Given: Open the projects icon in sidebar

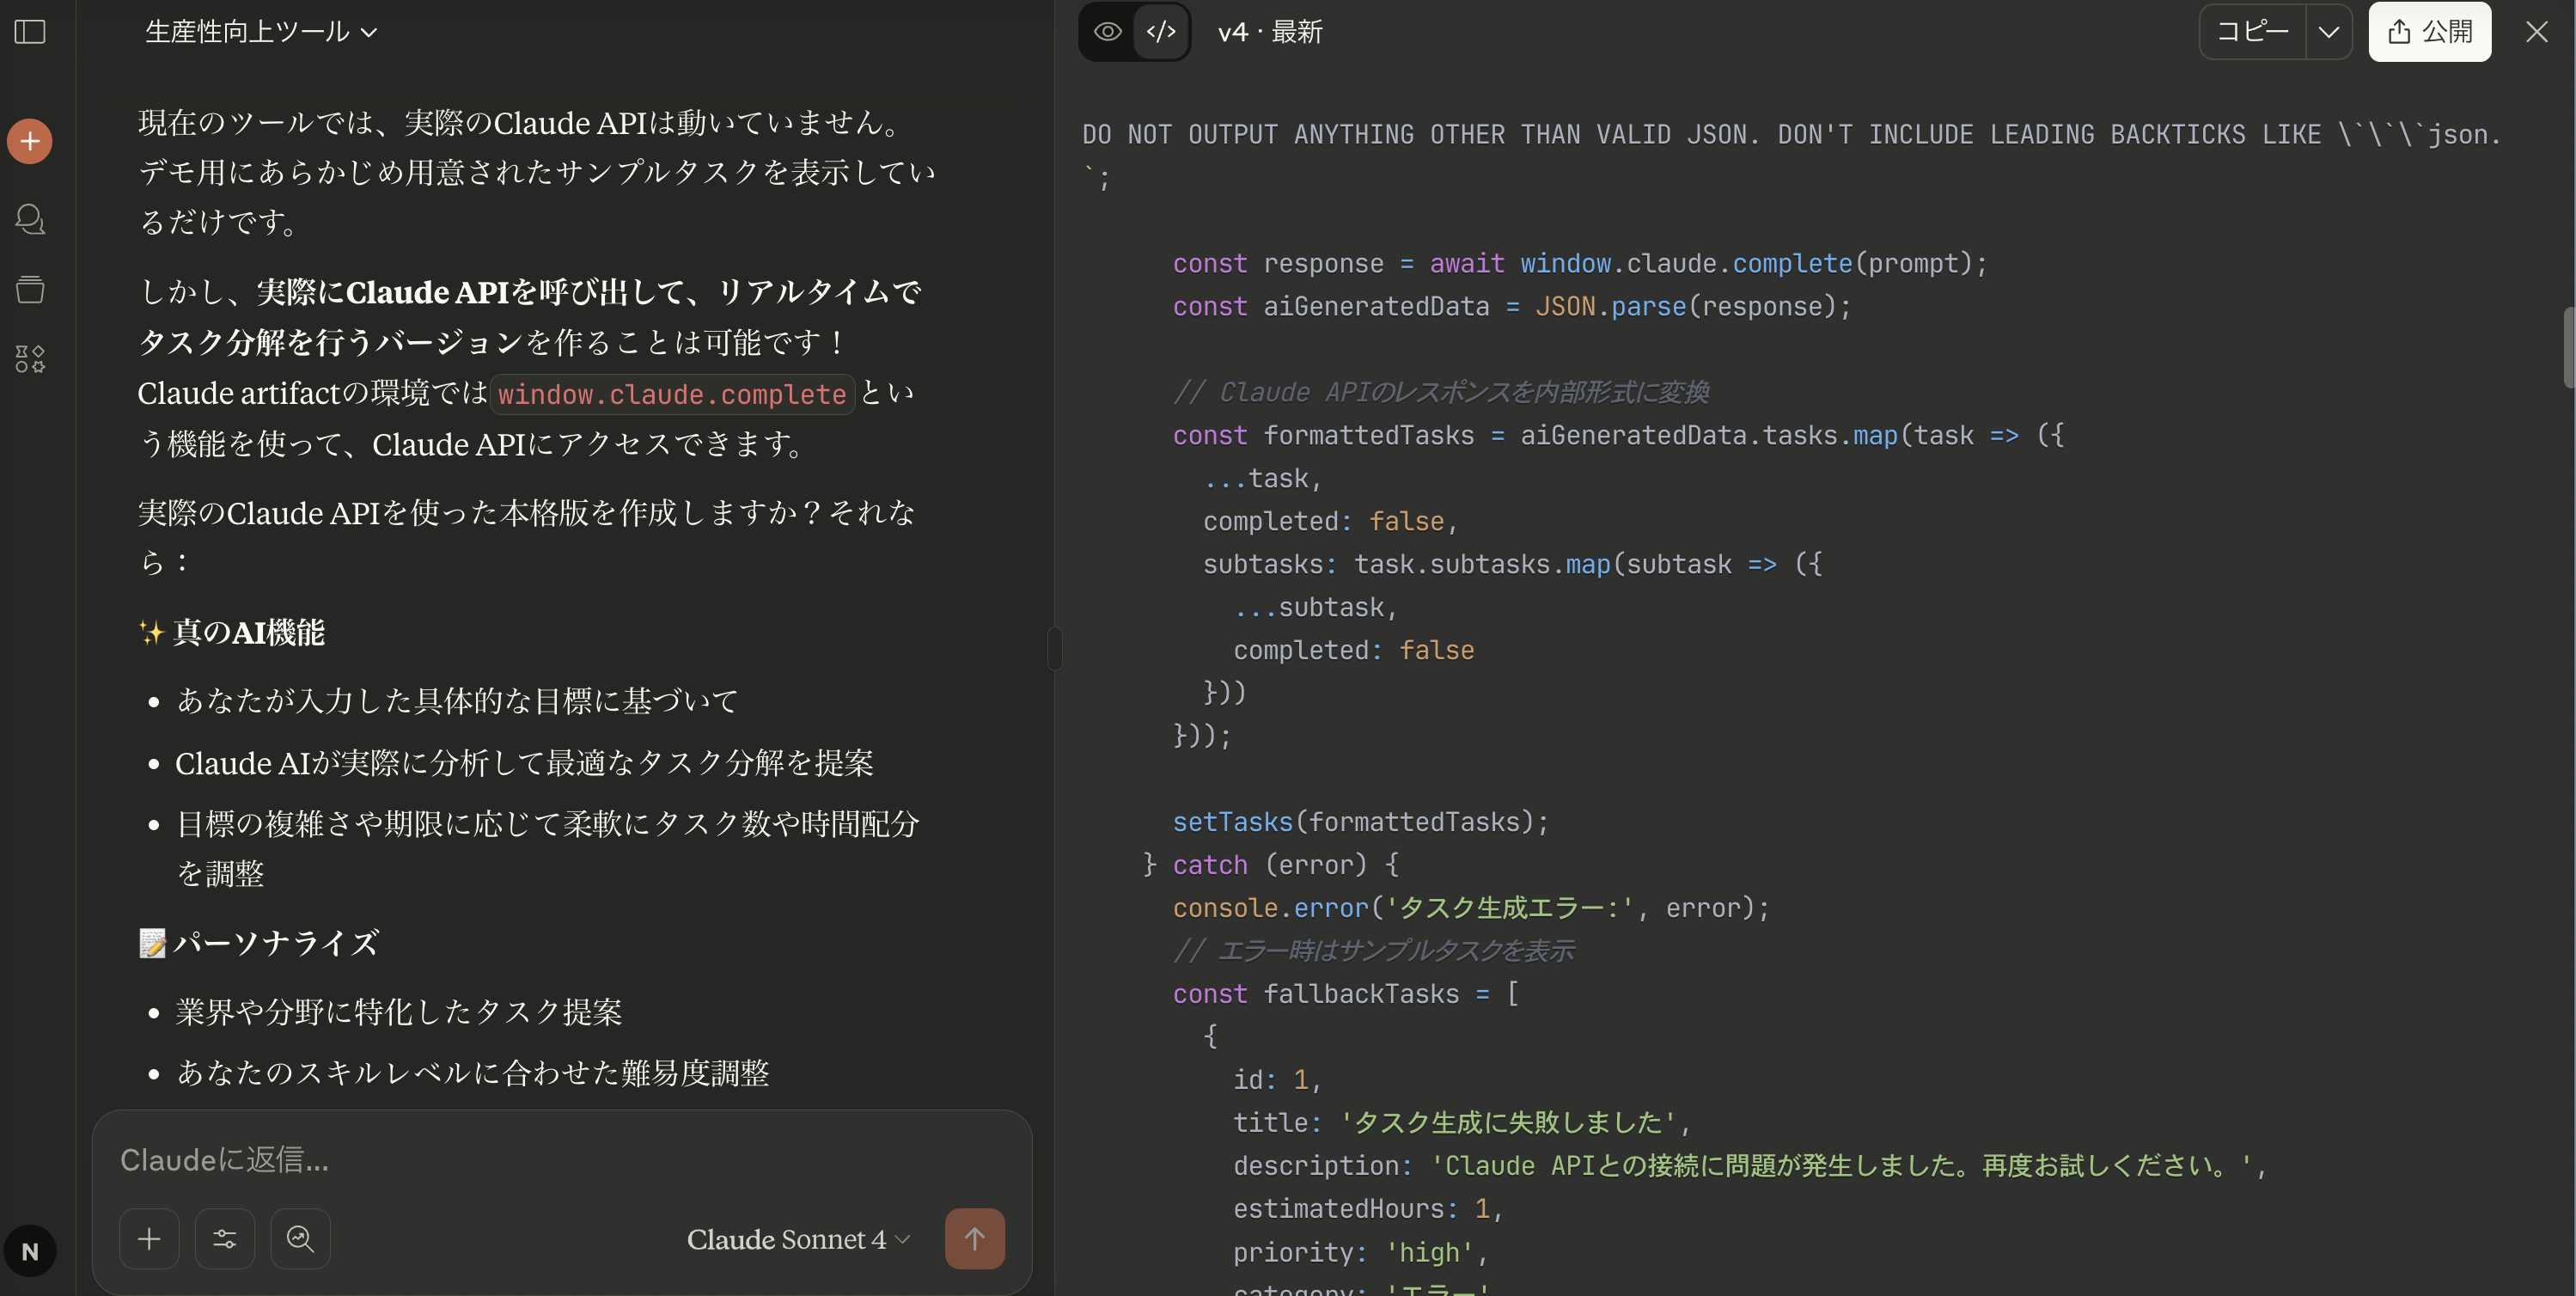Looking at the screenshot, I should (x=30, y=289).
